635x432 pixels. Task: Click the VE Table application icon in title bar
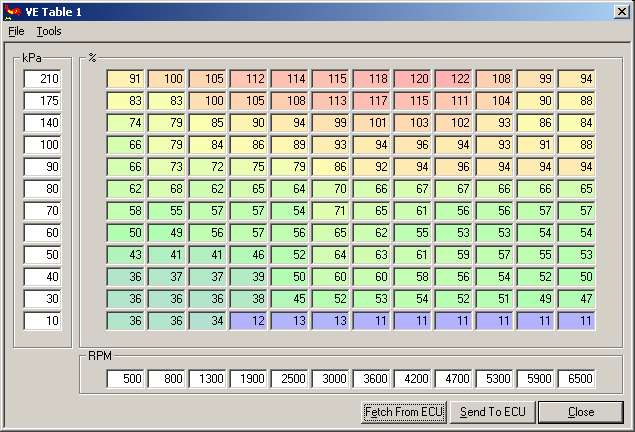coord(11,10)
